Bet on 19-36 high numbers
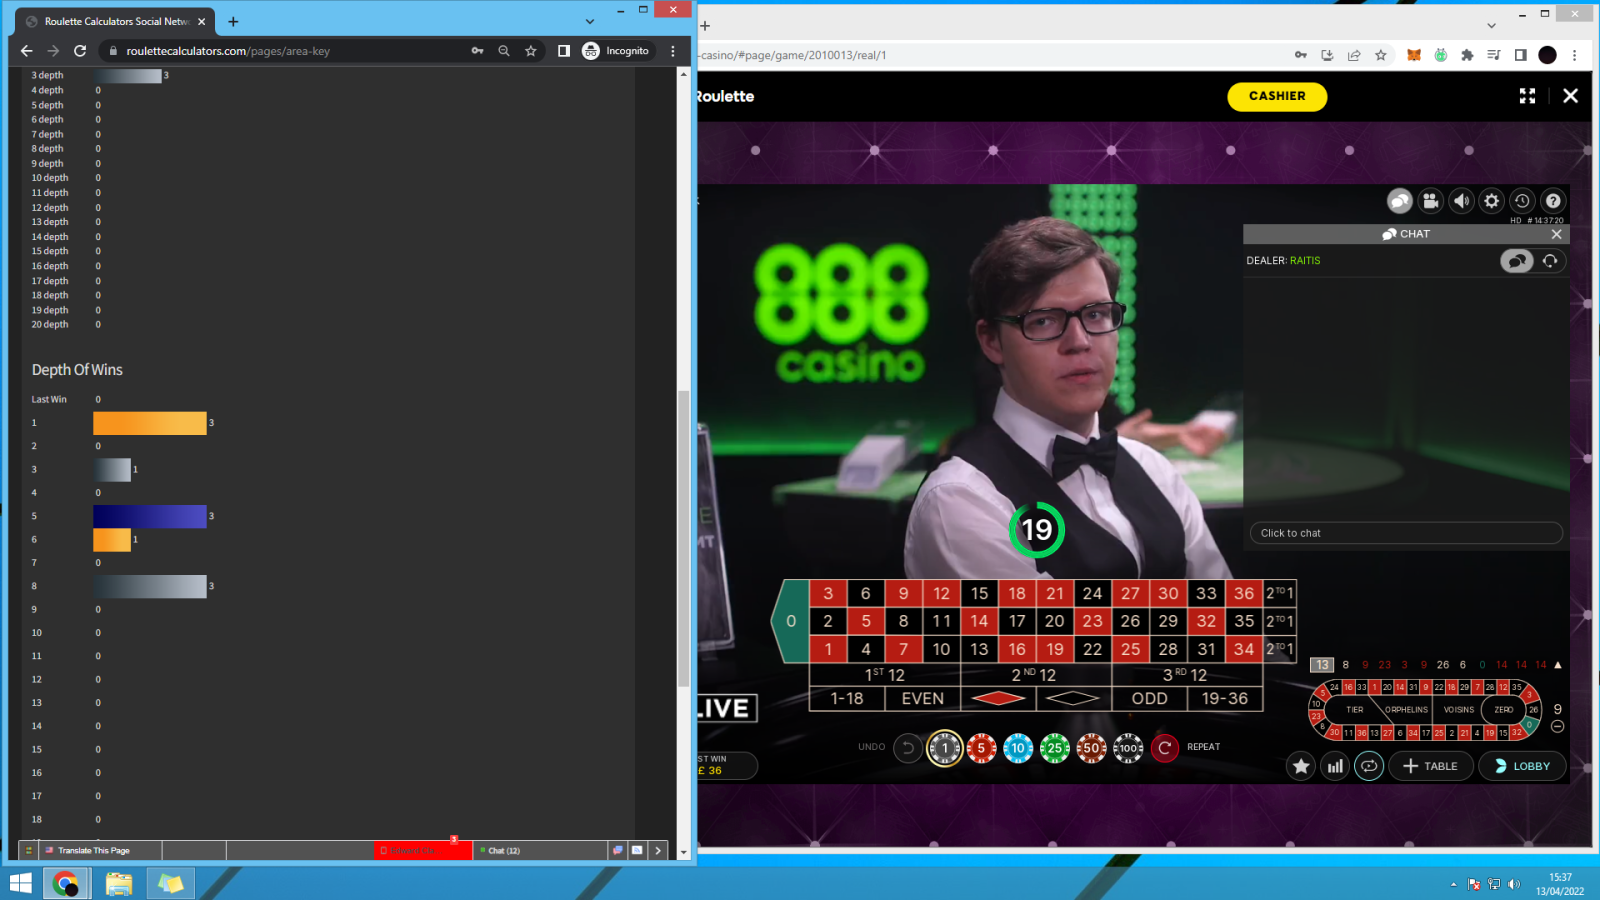This screenshot has width=1600, height=900. click(x=1225, y=699)
